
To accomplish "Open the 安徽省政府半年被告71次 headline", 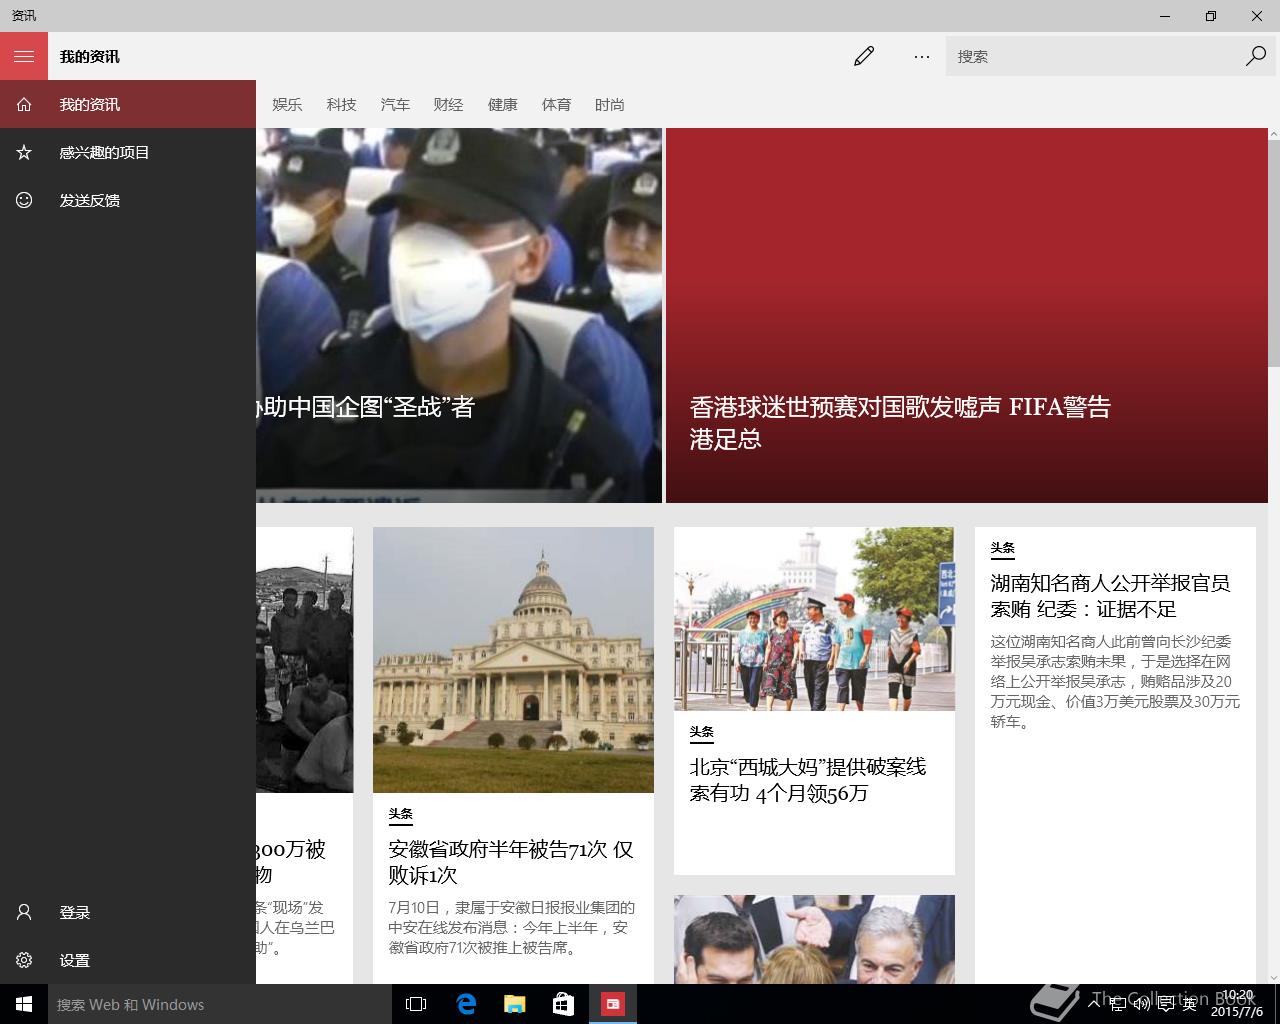I will coord(511,862).
